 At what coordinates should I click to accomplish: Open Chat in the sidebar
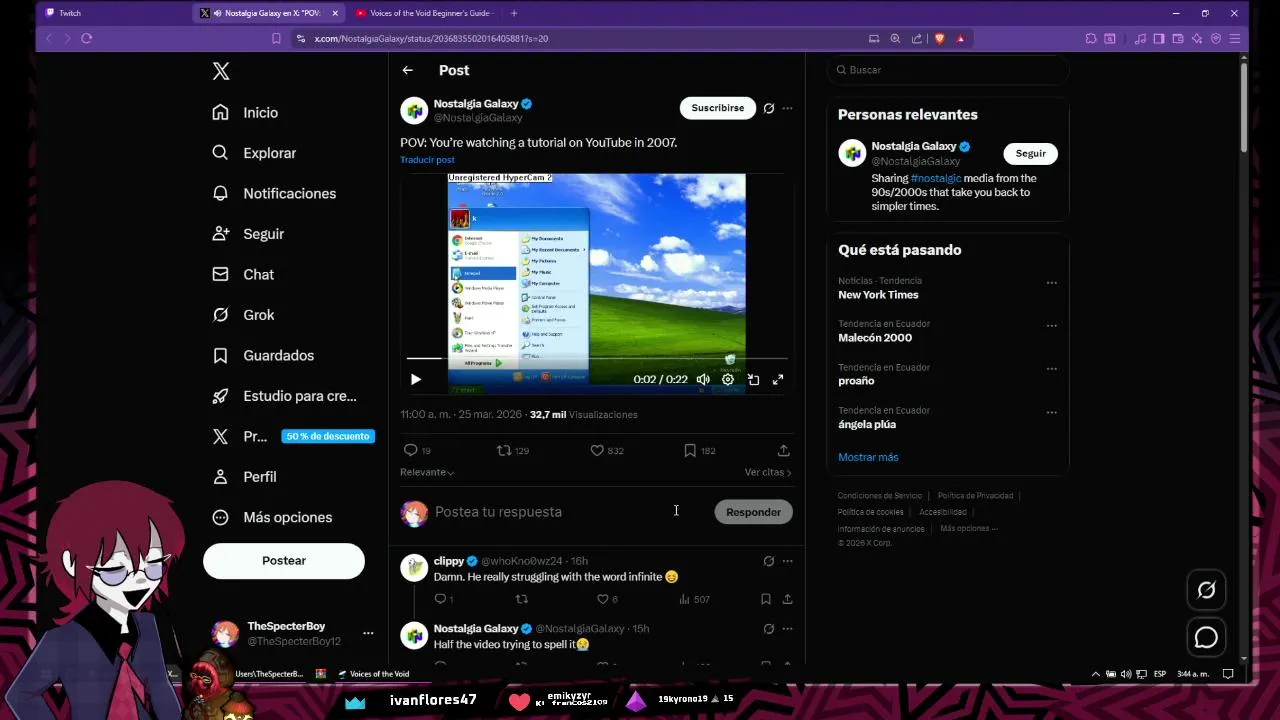point(243,274)
